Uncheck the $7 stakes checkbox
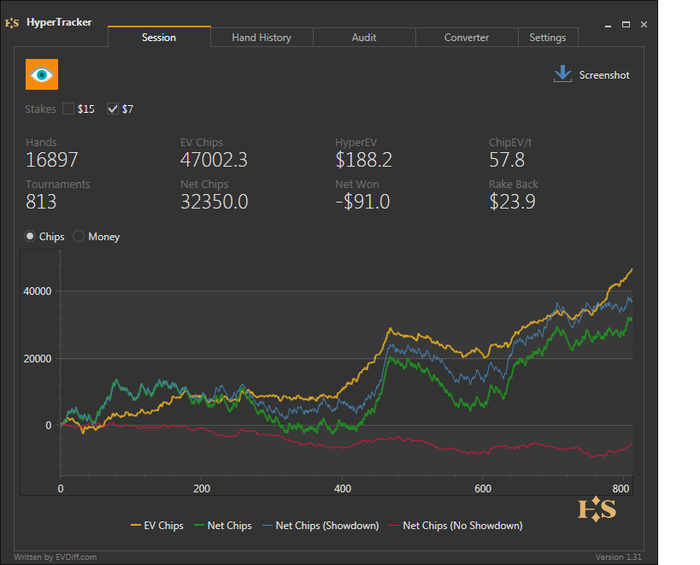 pos(112,109)
